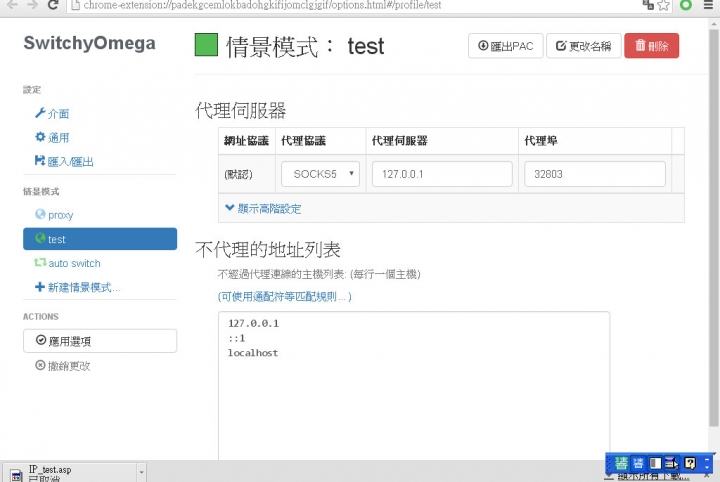Open the SOCKS5 protocol dropdown
Screen dimensions: 720x482
click(320, 174)
